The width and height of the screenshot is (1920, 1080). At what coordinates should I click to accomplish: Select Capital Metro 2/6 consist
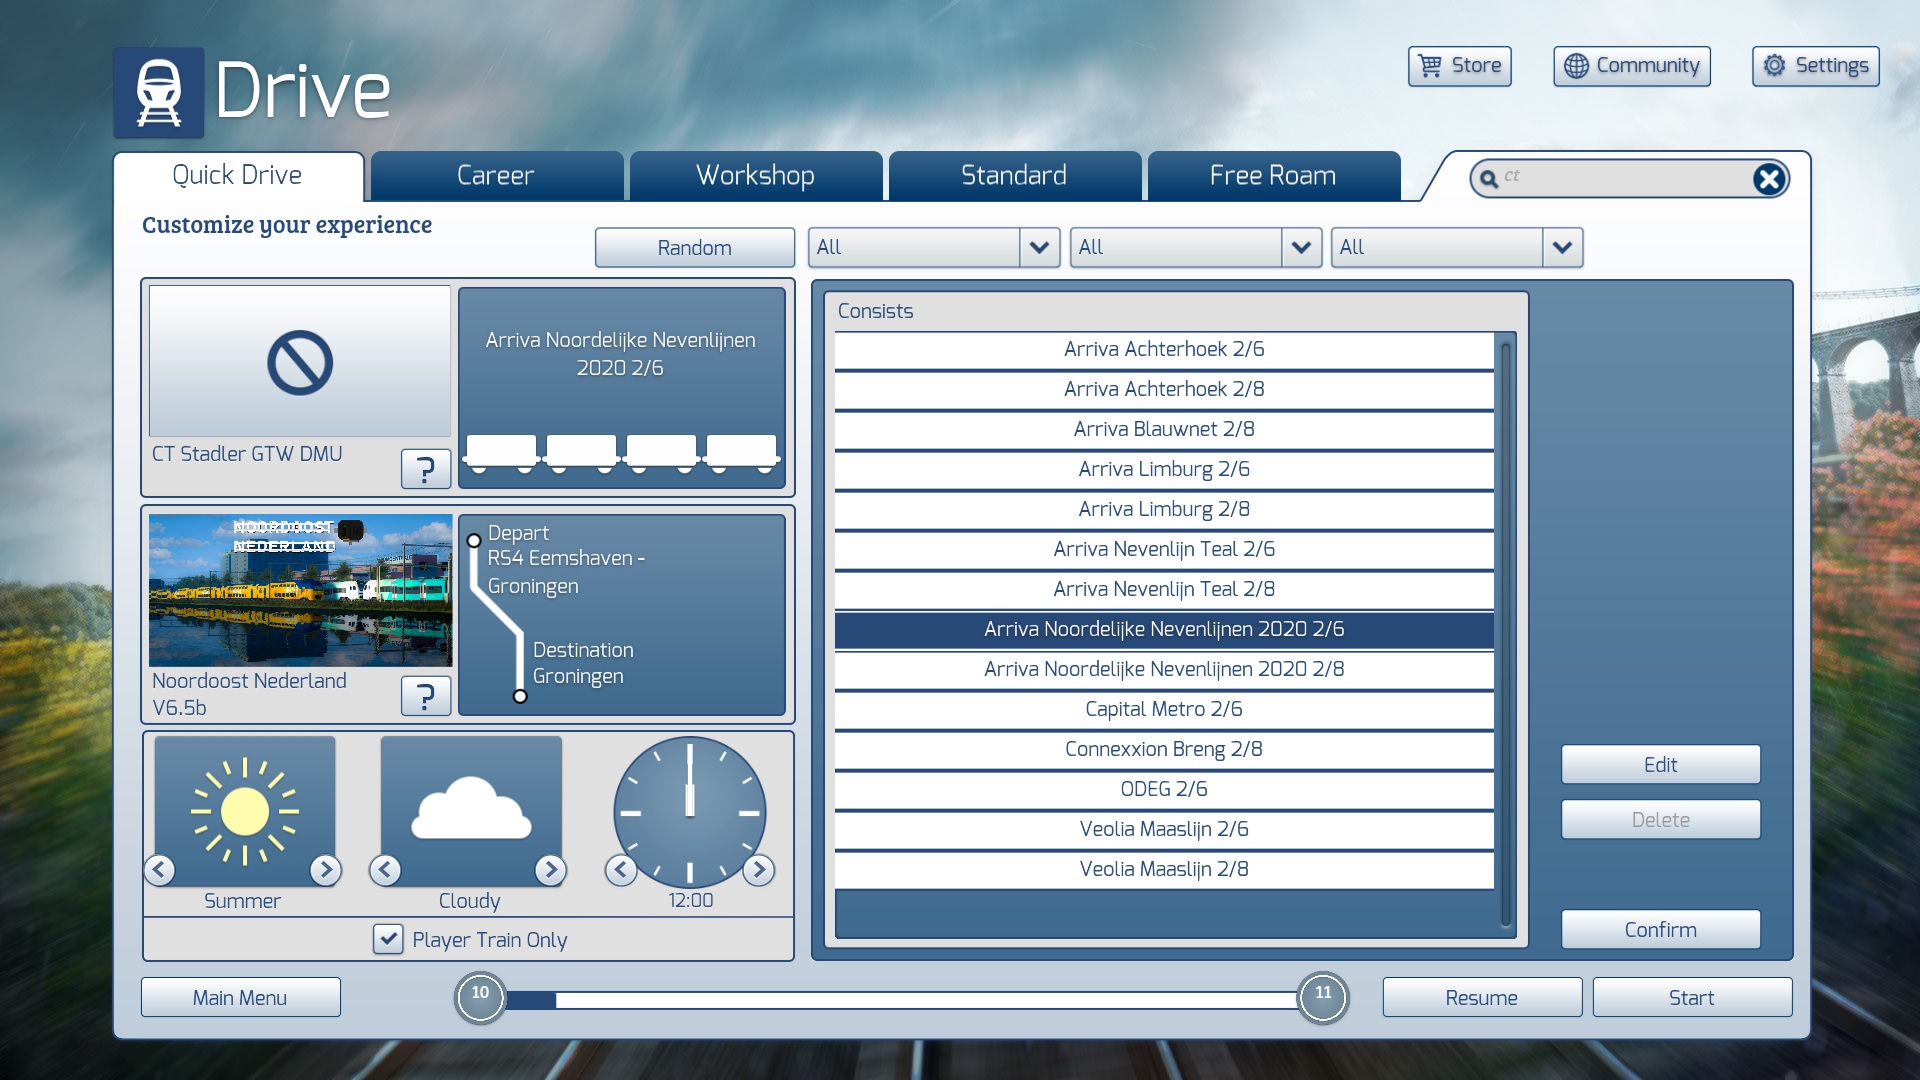pyautogui.click(x=1164, y=709)
